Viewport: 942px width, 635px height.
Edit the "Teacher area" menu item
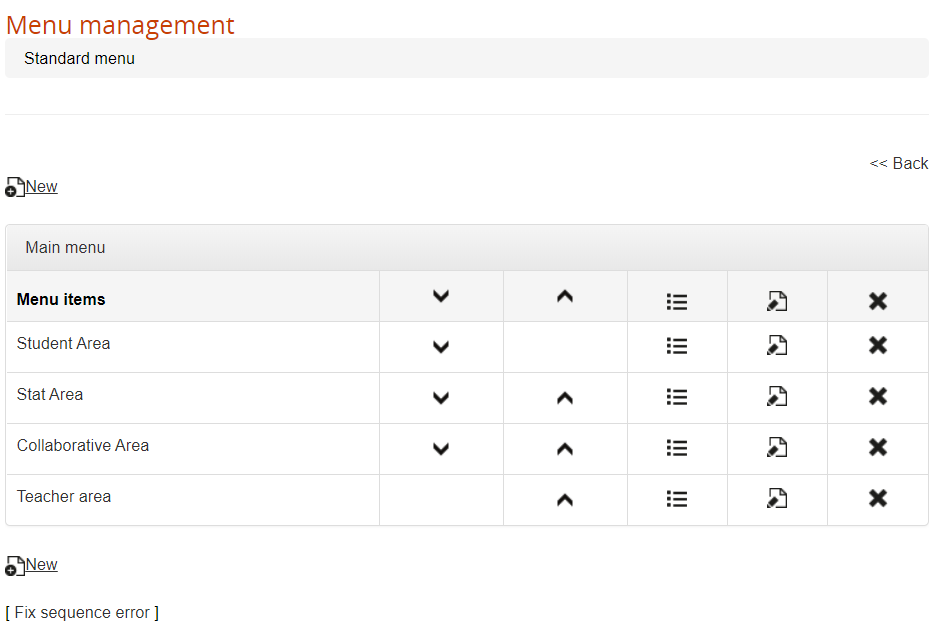(777, 499)
